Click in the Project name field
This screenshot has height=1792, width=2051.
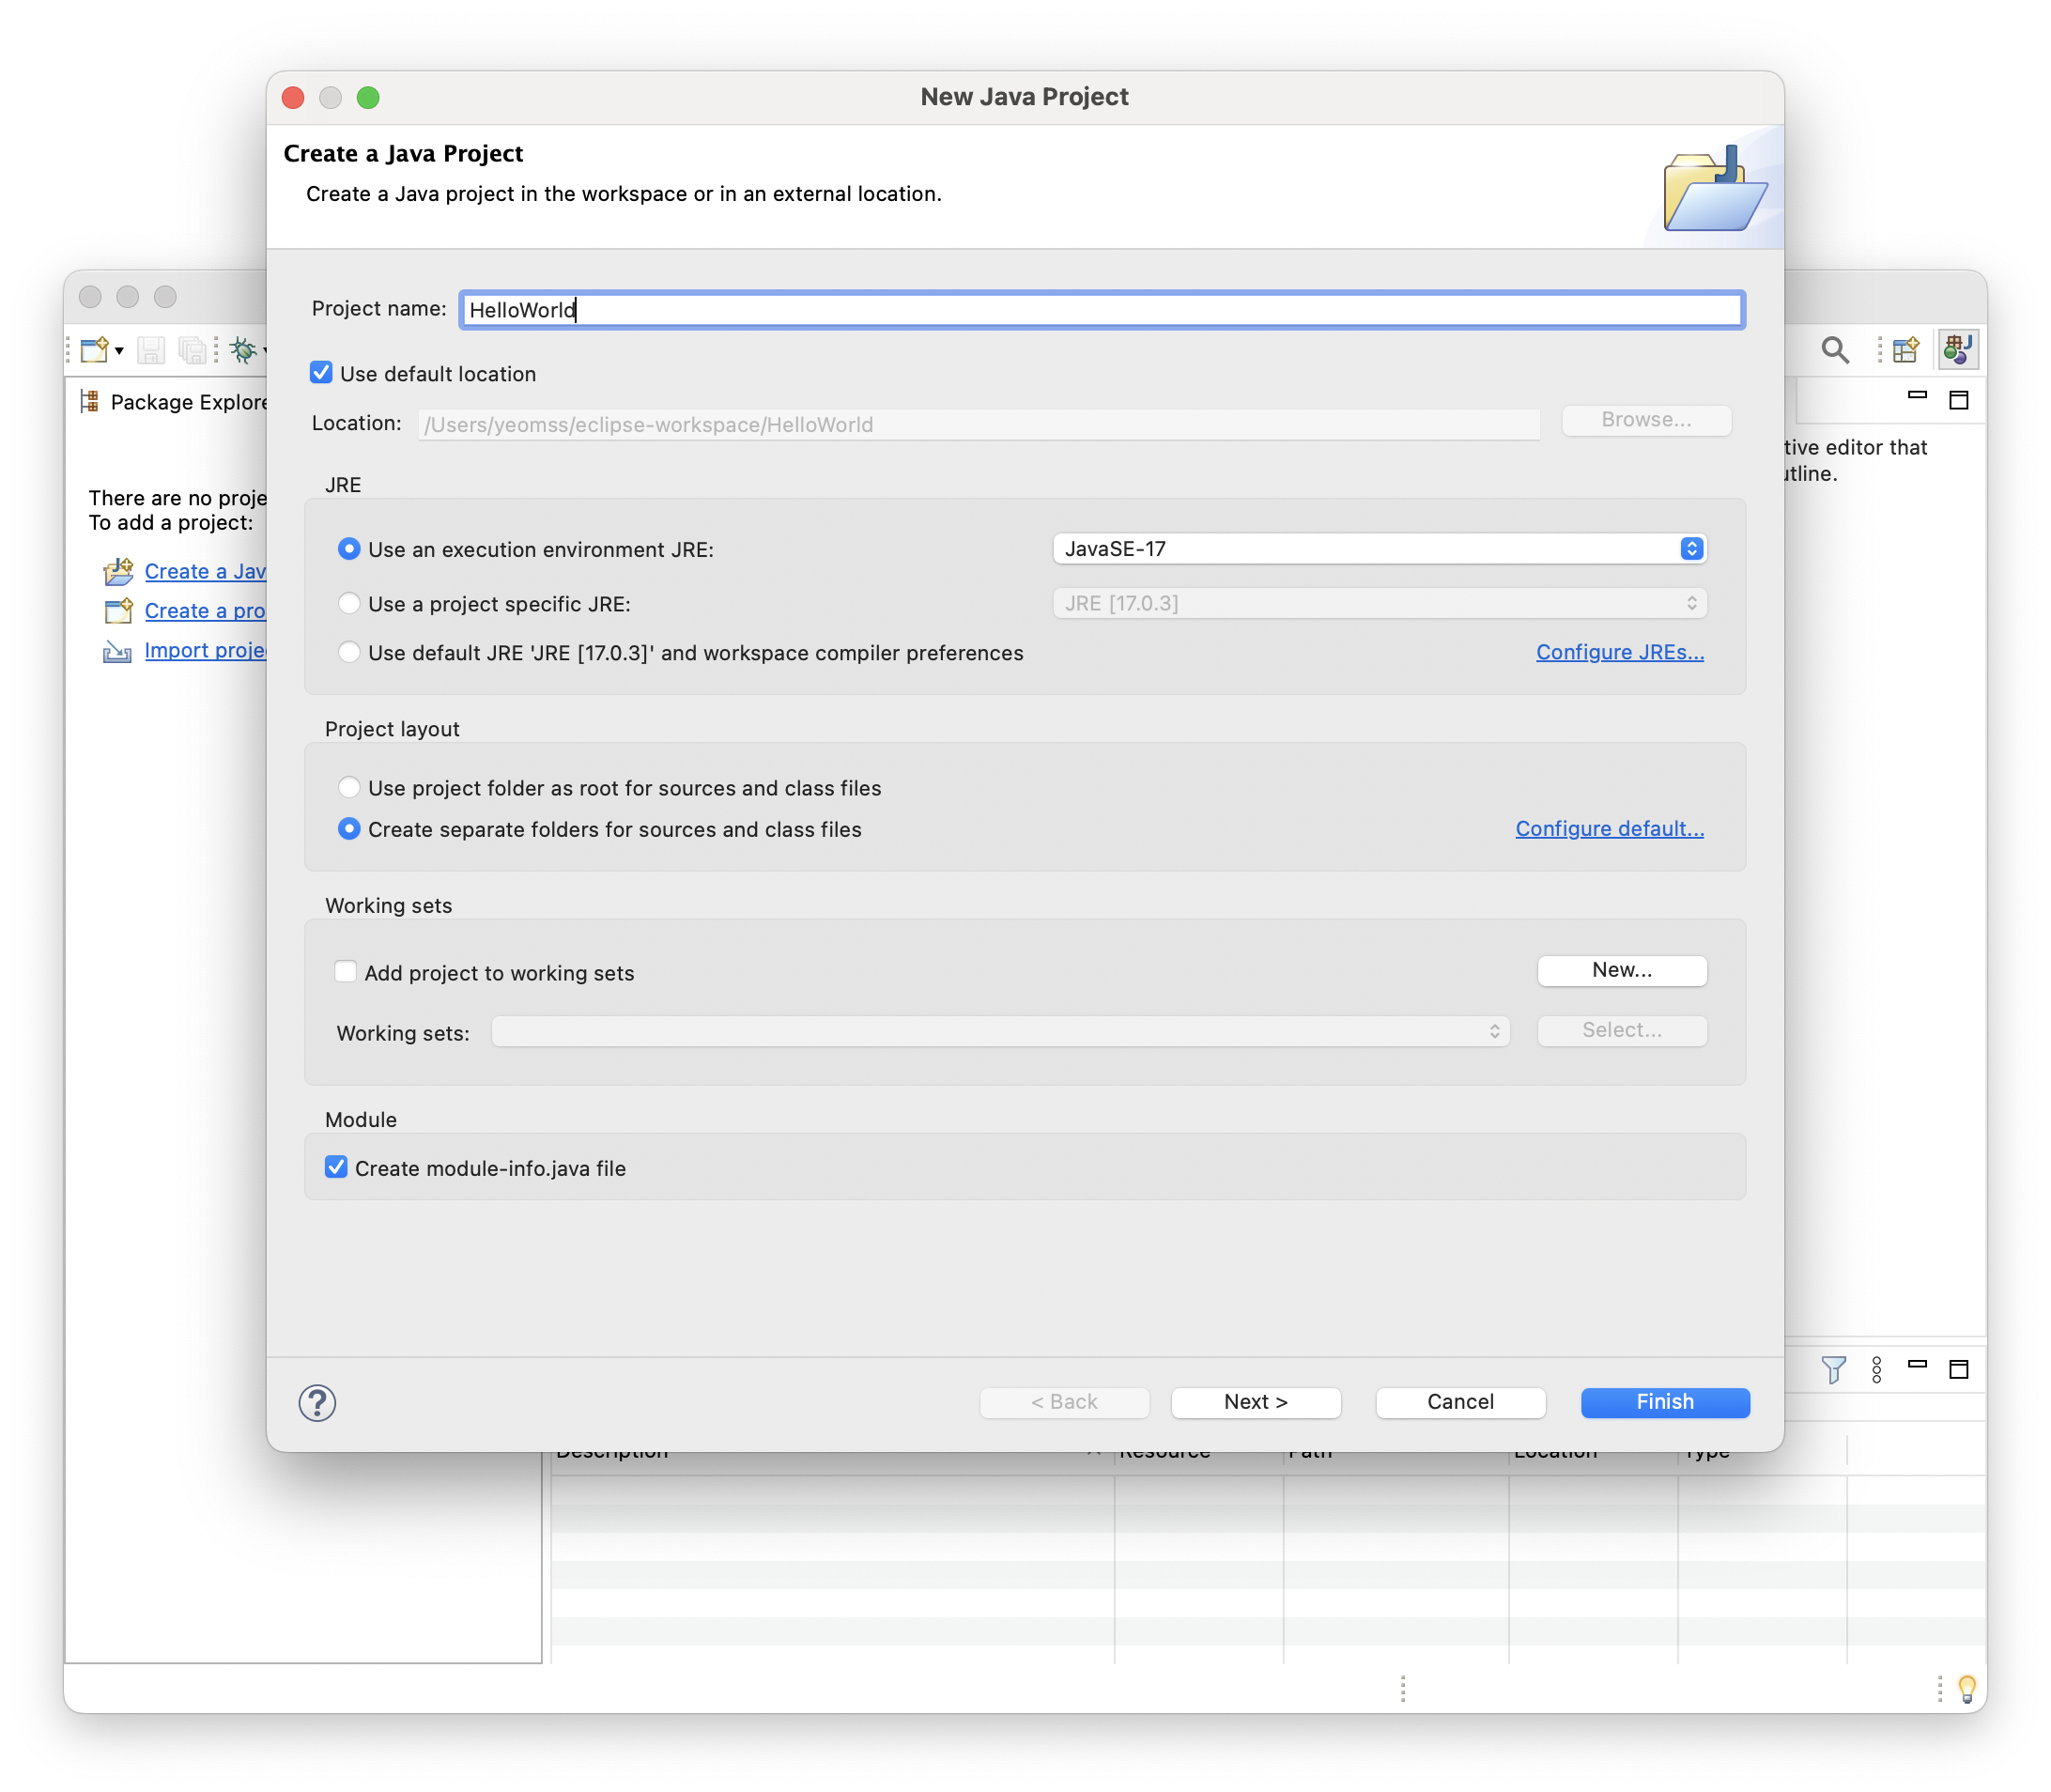click(x=1100, y=310)
